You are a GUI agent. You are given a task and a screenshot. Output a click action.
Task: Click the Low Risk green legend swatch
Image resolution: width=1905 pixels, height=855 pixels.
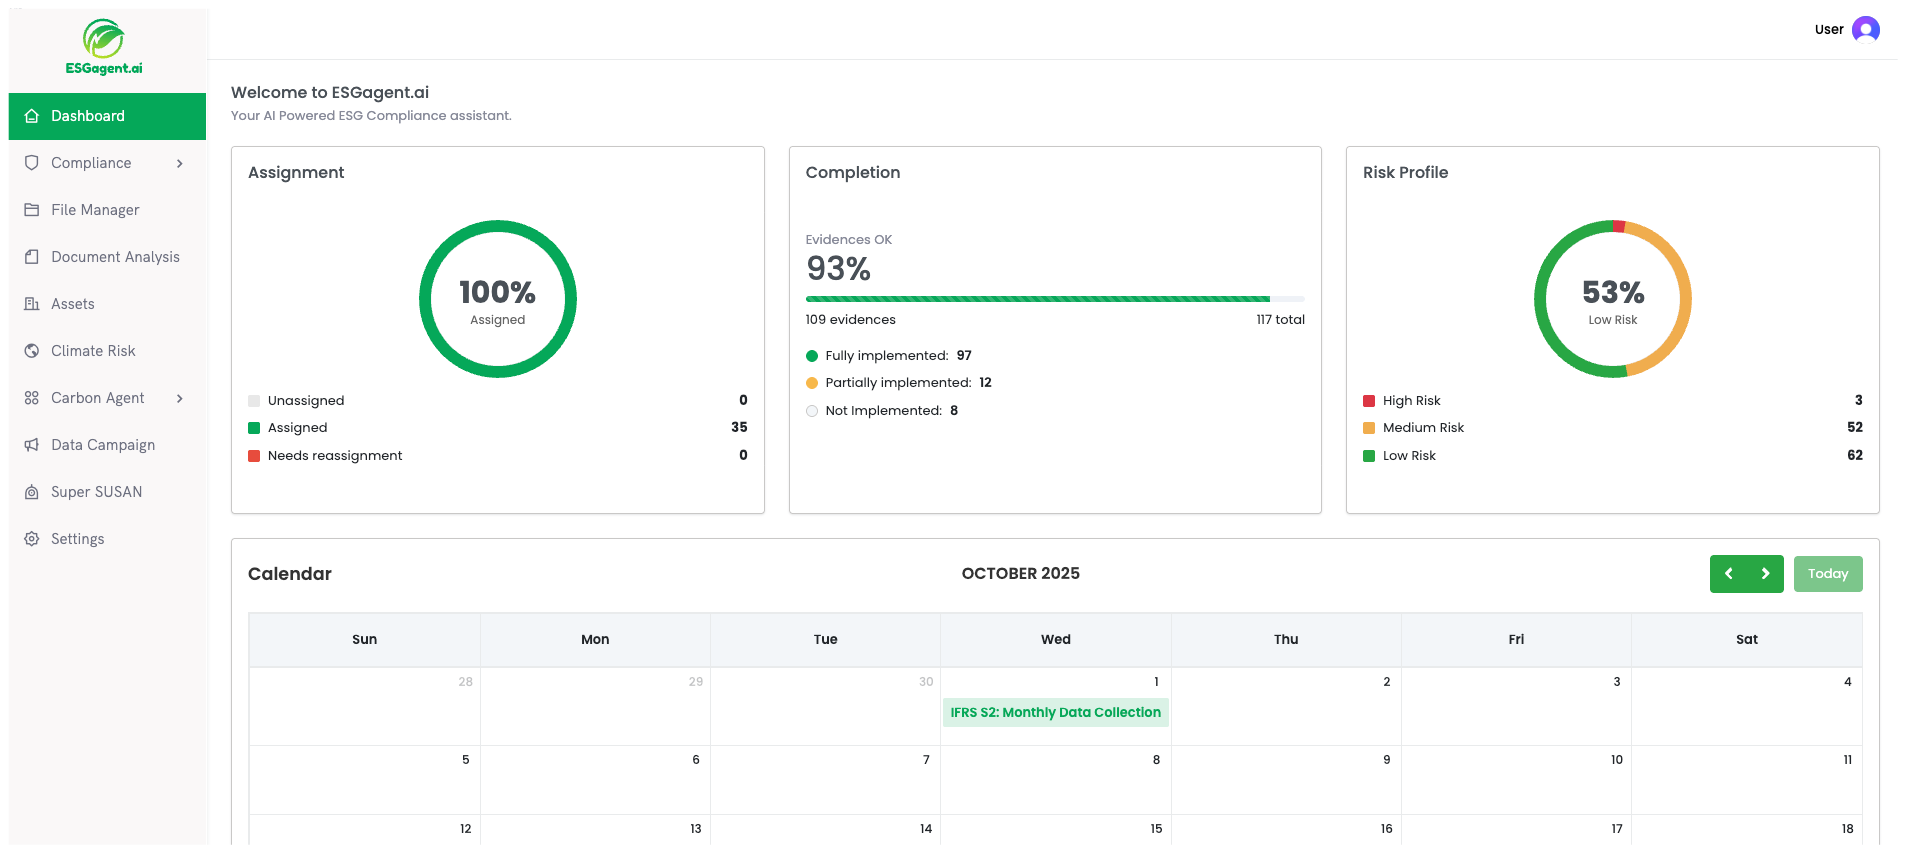(1369, 456)
